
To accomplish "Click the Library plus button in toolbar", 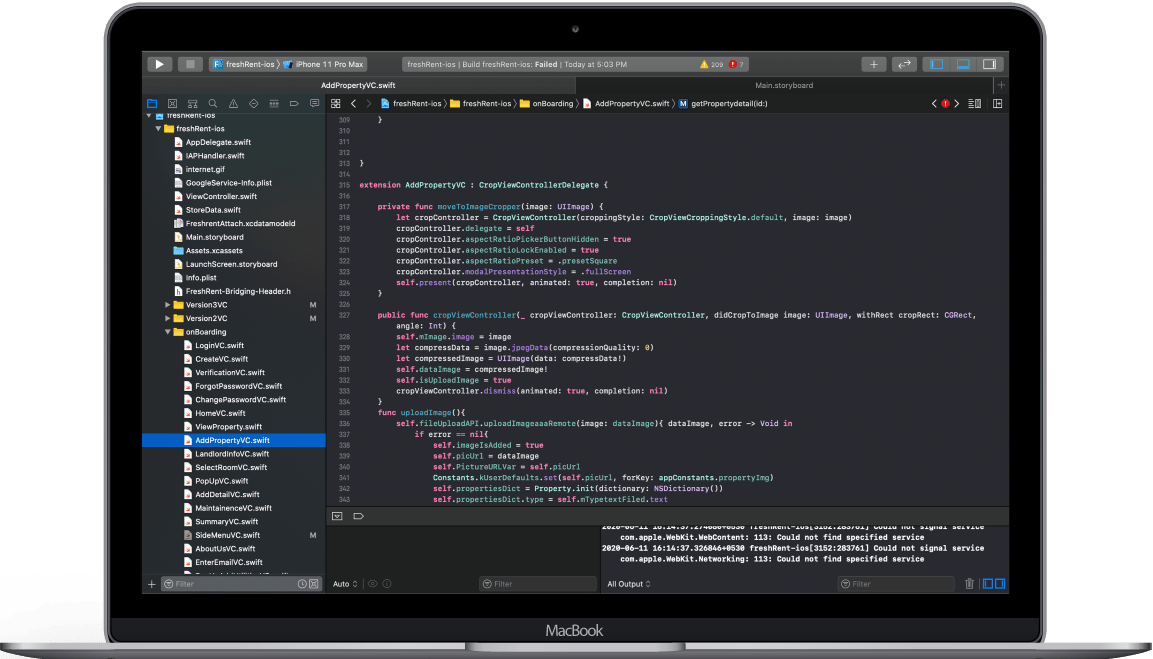I will point(874,64).
